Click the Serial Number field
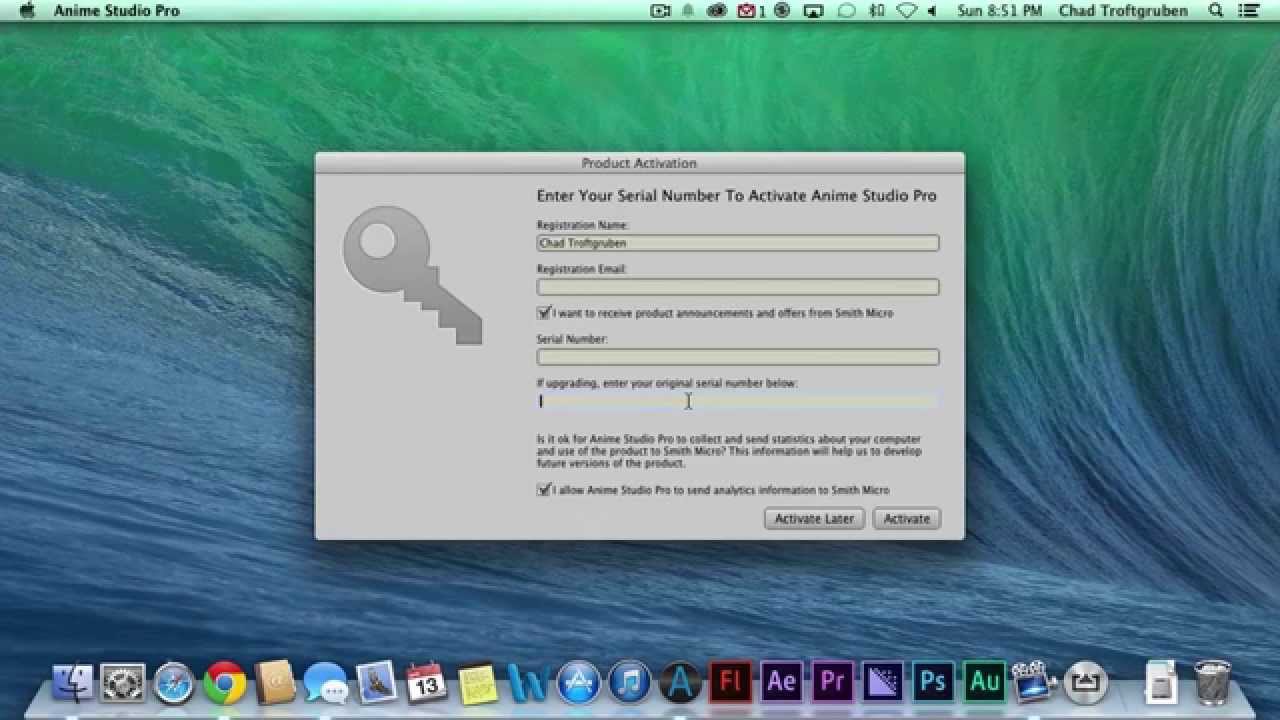This screenshot has height=720, width=1280. (738, 357)
